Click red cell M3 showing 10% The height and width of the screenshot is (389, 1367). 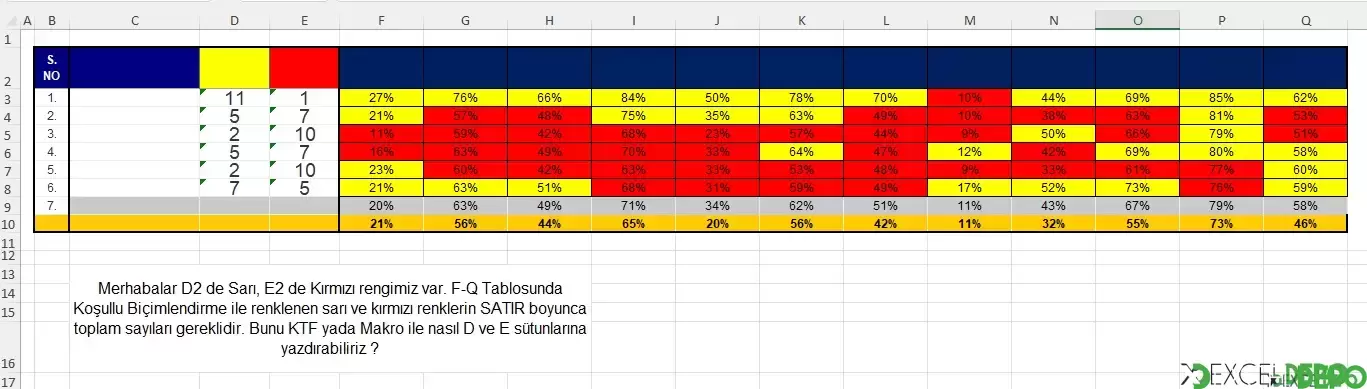(969, 98)
